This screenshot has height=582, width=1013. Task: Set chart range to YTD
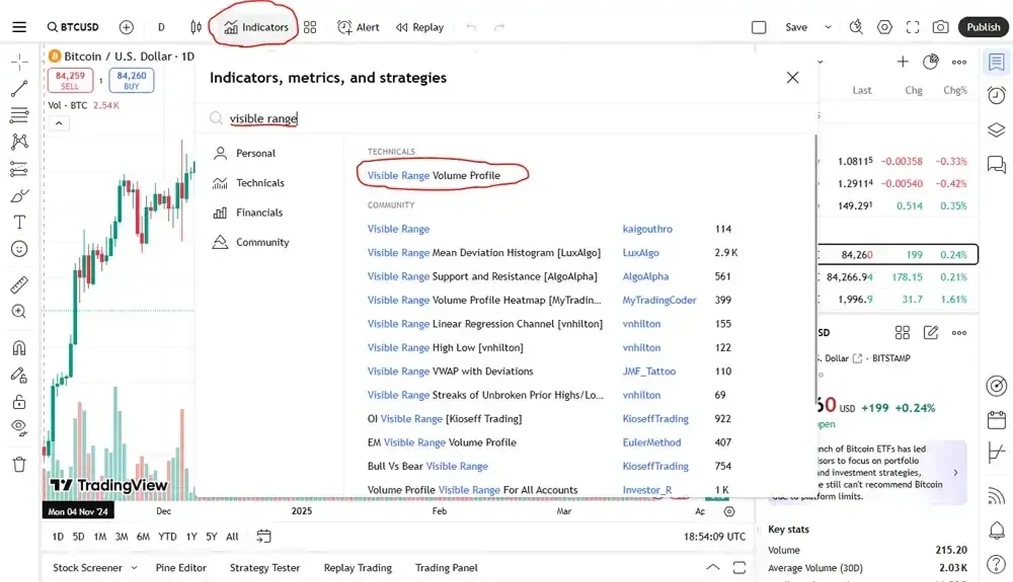167,536
